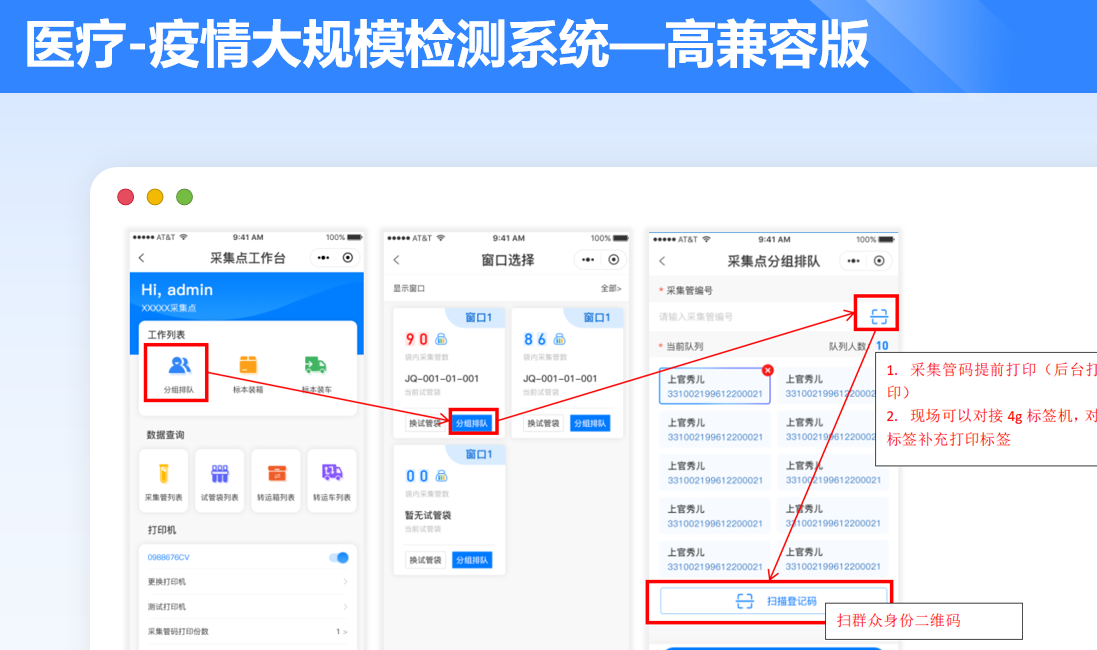Expand the 测试打印机 row
Viewport: 1097px width, 650px height.
pos(248,607)
